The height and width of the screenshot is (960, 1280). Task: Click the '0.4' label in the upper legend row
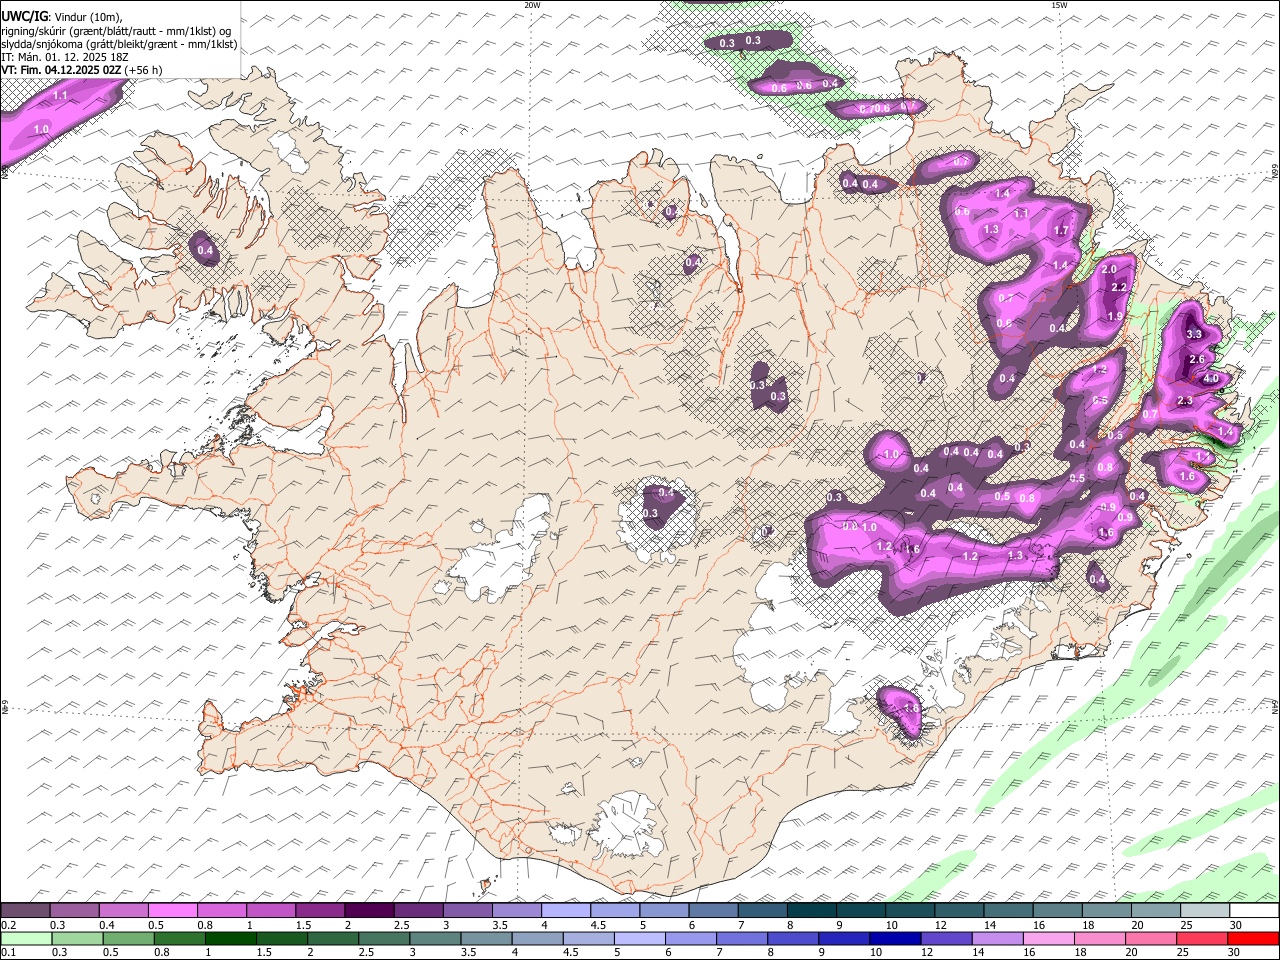[x=106, y=925]
